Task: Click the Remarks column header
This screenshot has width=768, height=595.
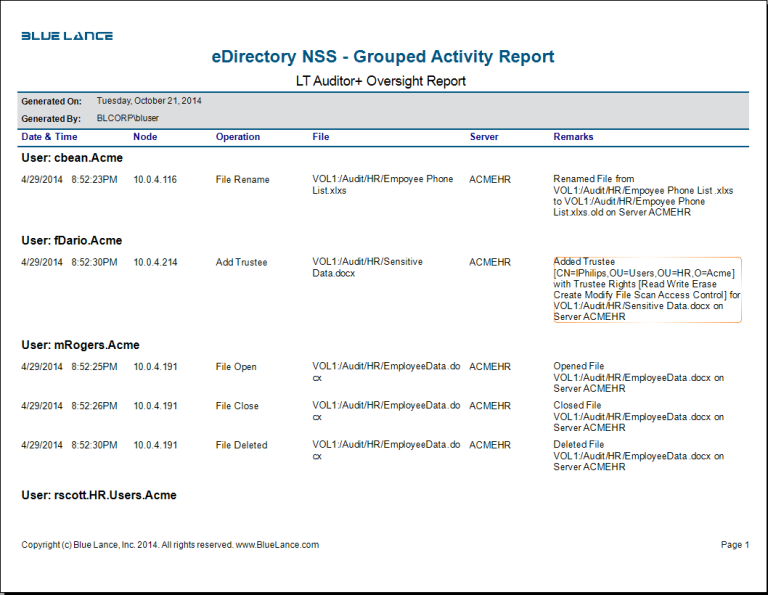Action: coord(573,137)
